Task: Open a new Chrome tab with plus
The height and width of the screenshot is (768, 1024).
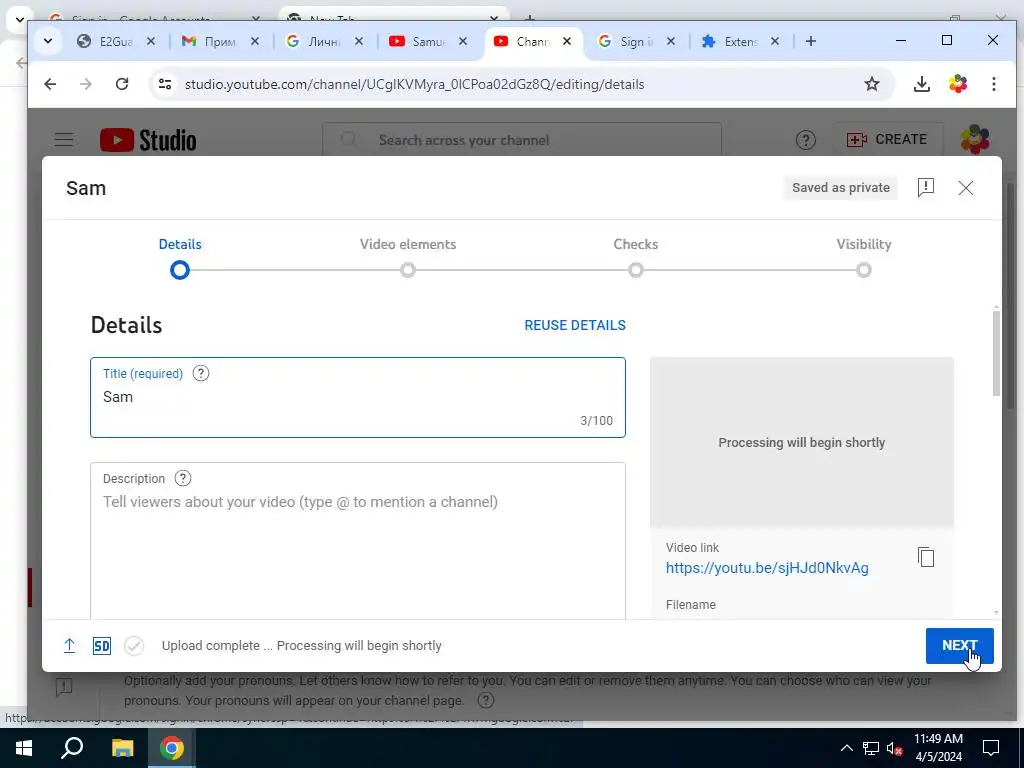Action: 810,41
